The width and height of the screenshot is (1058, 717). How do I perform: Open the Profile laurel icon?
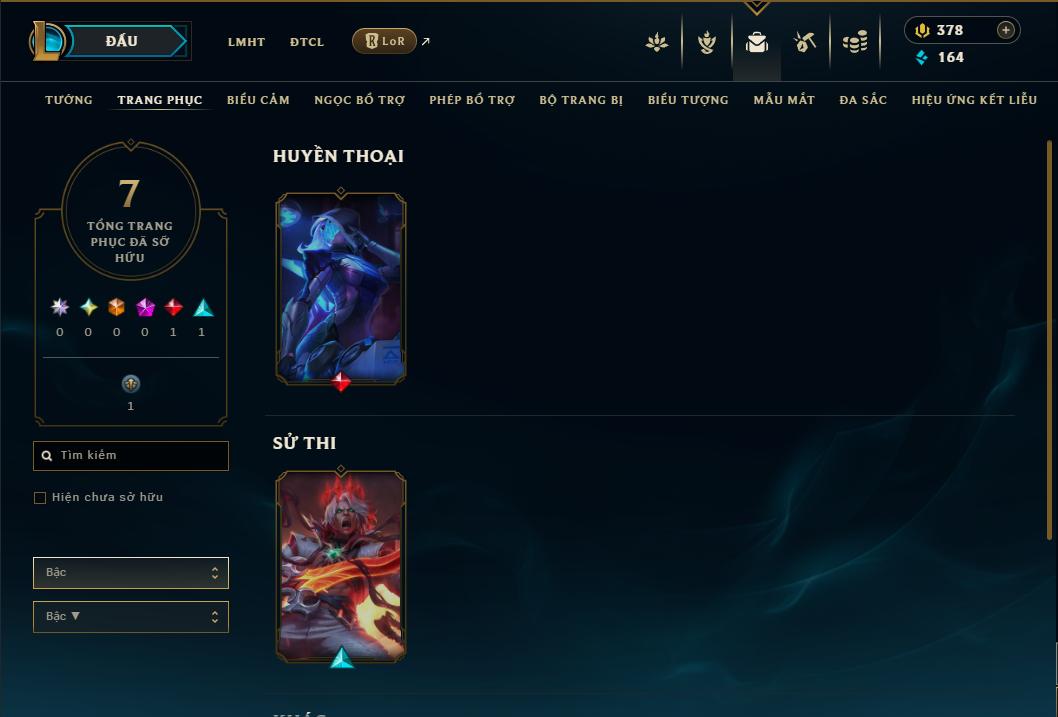pyautogui.click(x=706, y=42)
